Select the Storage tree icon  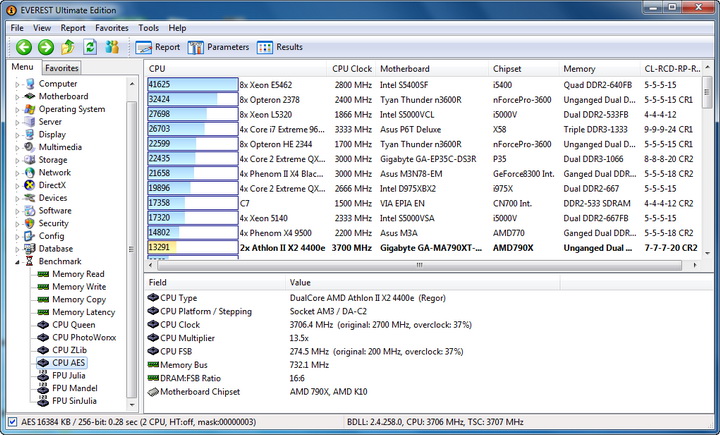click(x=30, y=160)
